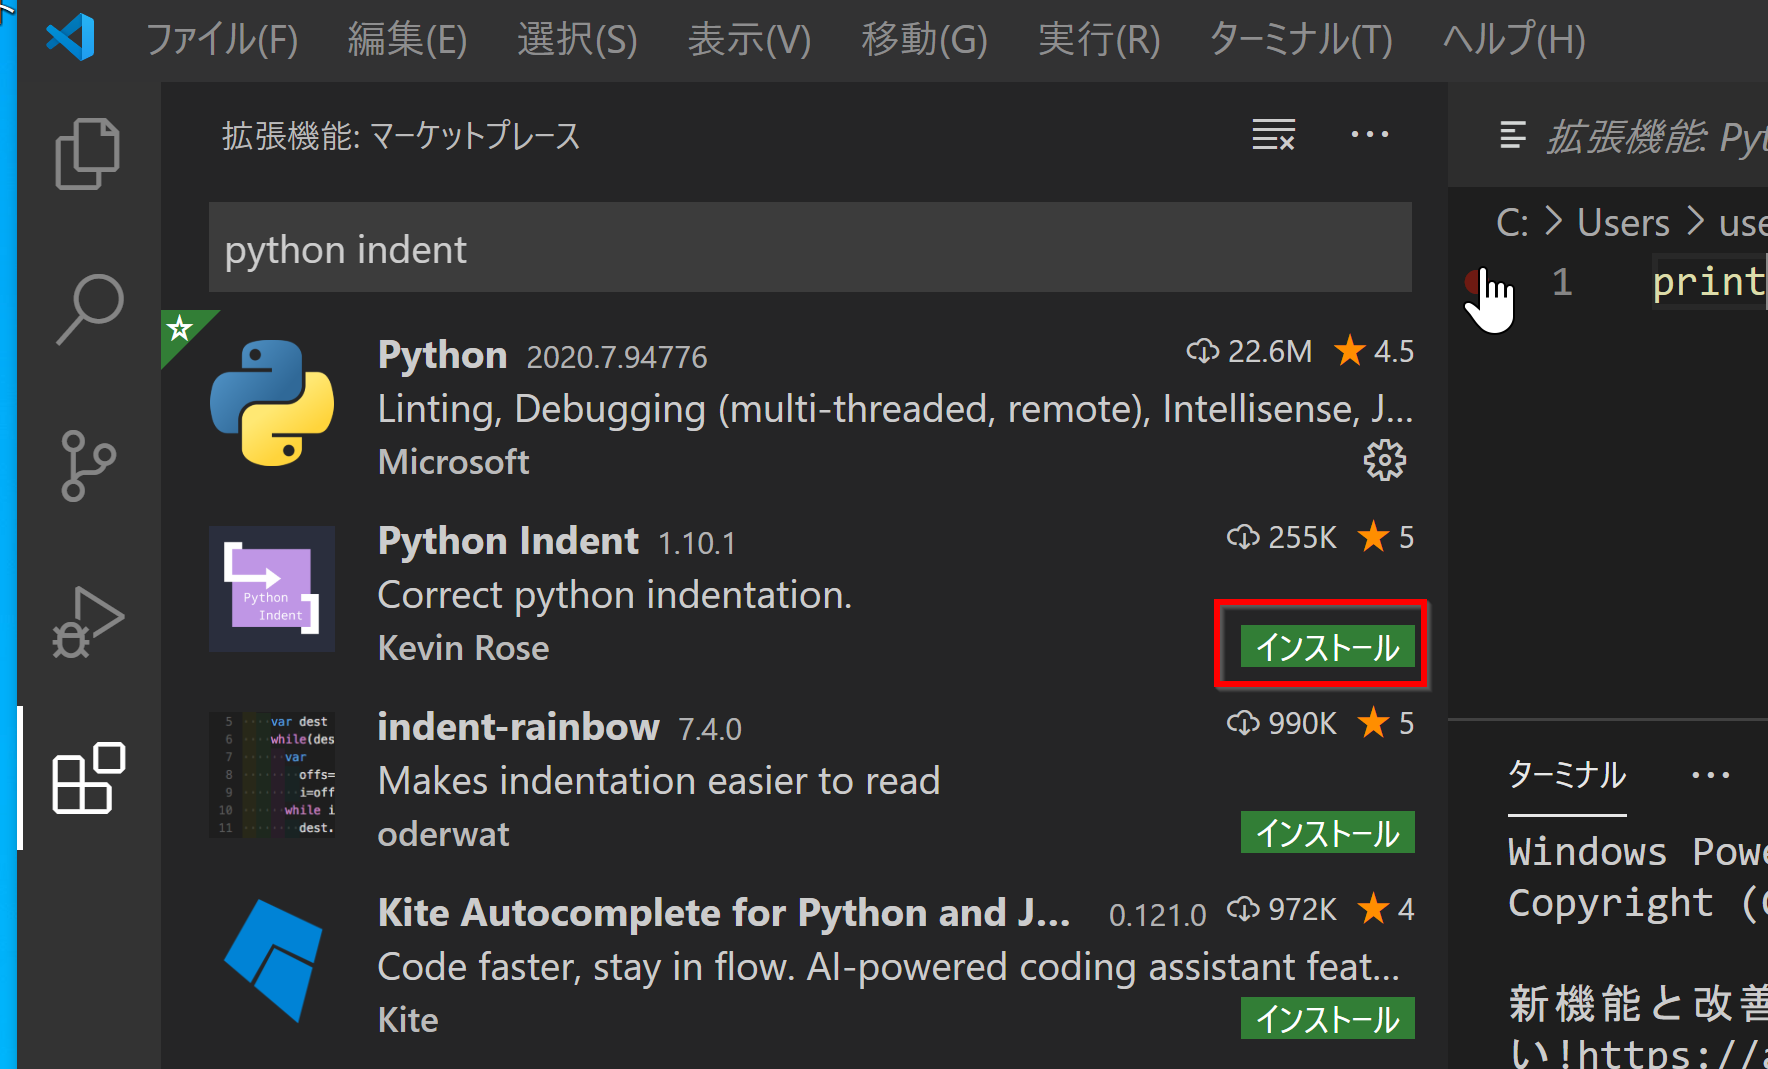Viewport: 1768px width, 1069px height.
Task: Open the Python extension title
Action: (x=442, y=355)
